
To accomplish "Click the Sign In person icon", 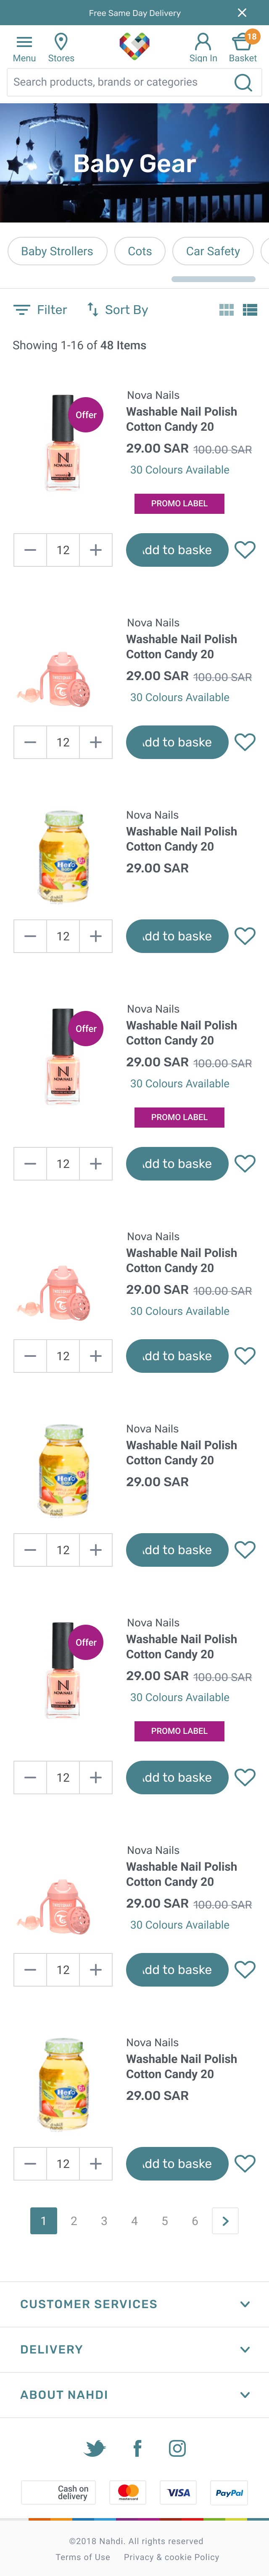I will coord(203,43).
